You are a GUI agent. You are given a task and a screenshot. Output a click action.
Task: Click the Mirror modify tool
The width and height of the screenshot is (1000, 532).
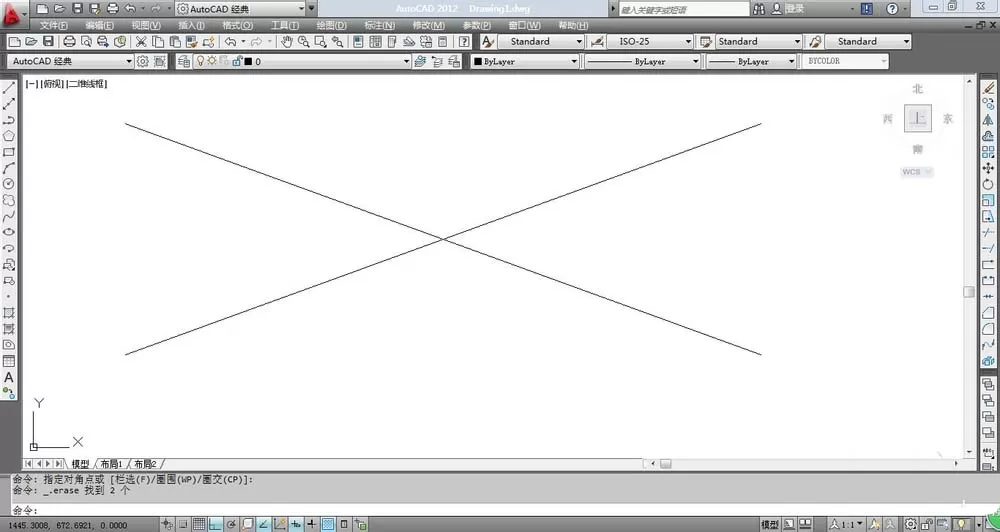(x=988, y=120)
